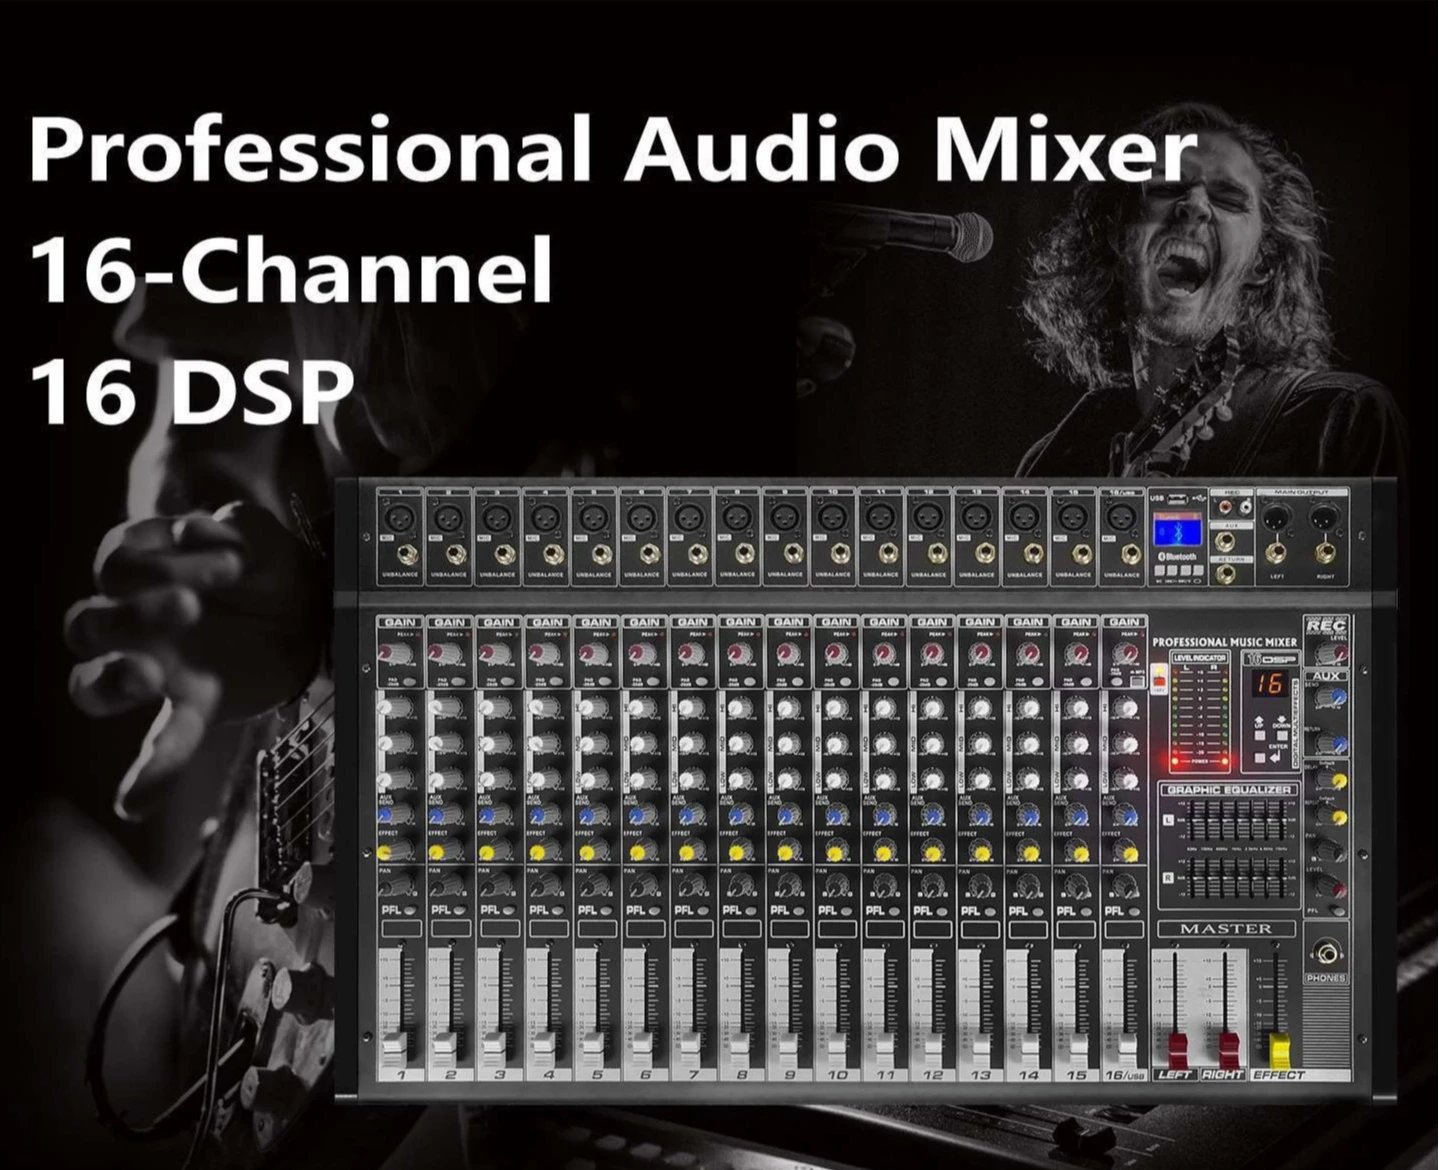Click the channel 12 blue aux send knob

[931, 816]
